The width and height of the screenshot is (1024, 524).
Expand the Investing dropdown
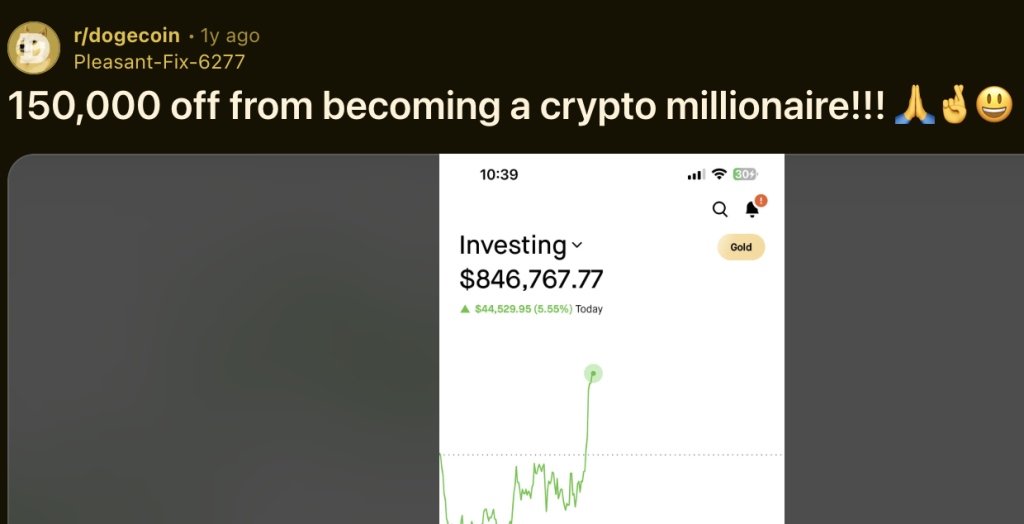click(577, 245)
